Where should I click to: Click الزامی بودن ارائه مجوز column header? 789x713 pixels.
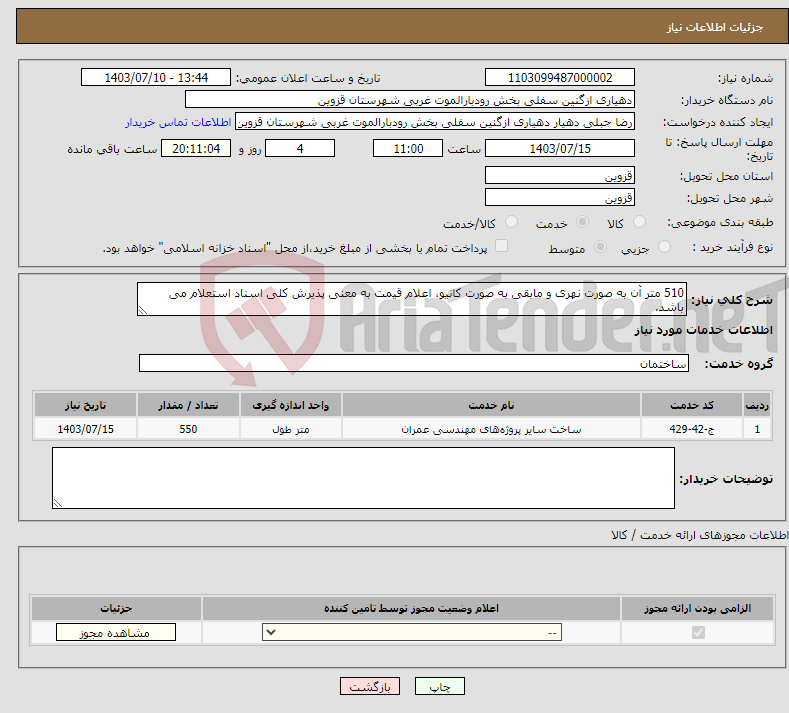point(697,608)
